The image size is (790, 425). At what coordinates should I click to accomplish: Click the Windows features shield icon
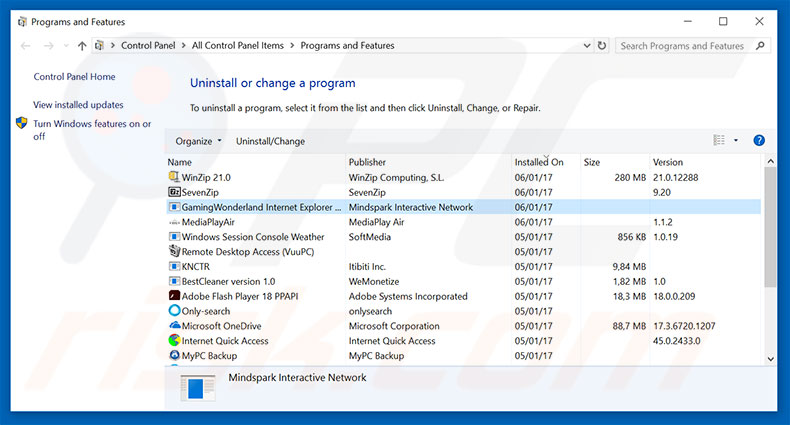pyautogui.click(x=21, y=122)
